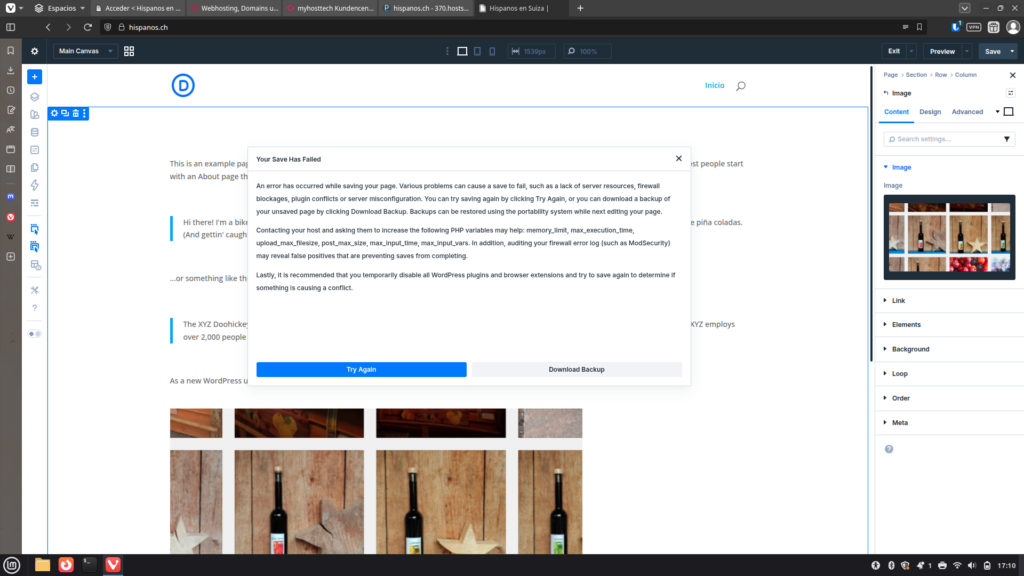Click the duplicate section icon
Image resolution: width=1024 pixels, height=576 pixels.
(x=65, y=113)
